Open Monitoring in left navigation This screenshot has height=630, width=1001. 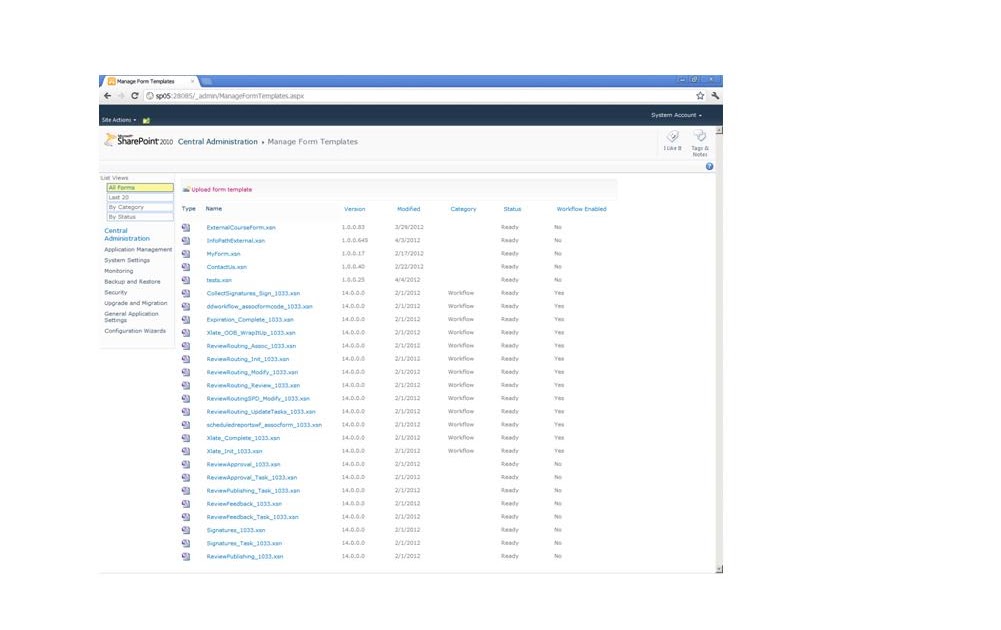(119, 271)
